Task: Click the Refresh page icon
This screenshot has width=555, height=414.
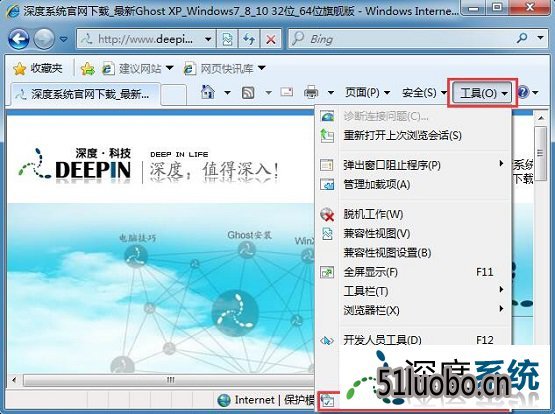Action: [x=249, y=39]
